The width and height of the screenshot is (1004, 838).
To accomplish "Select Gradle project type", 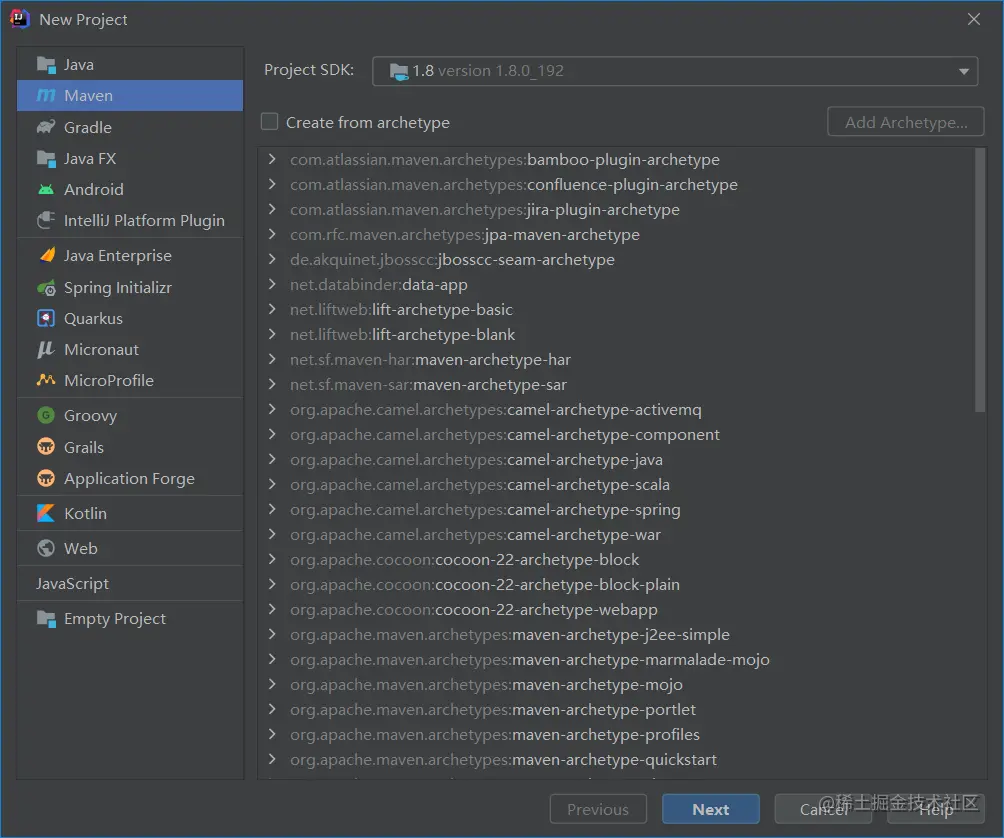I will [x=130, y=127].
